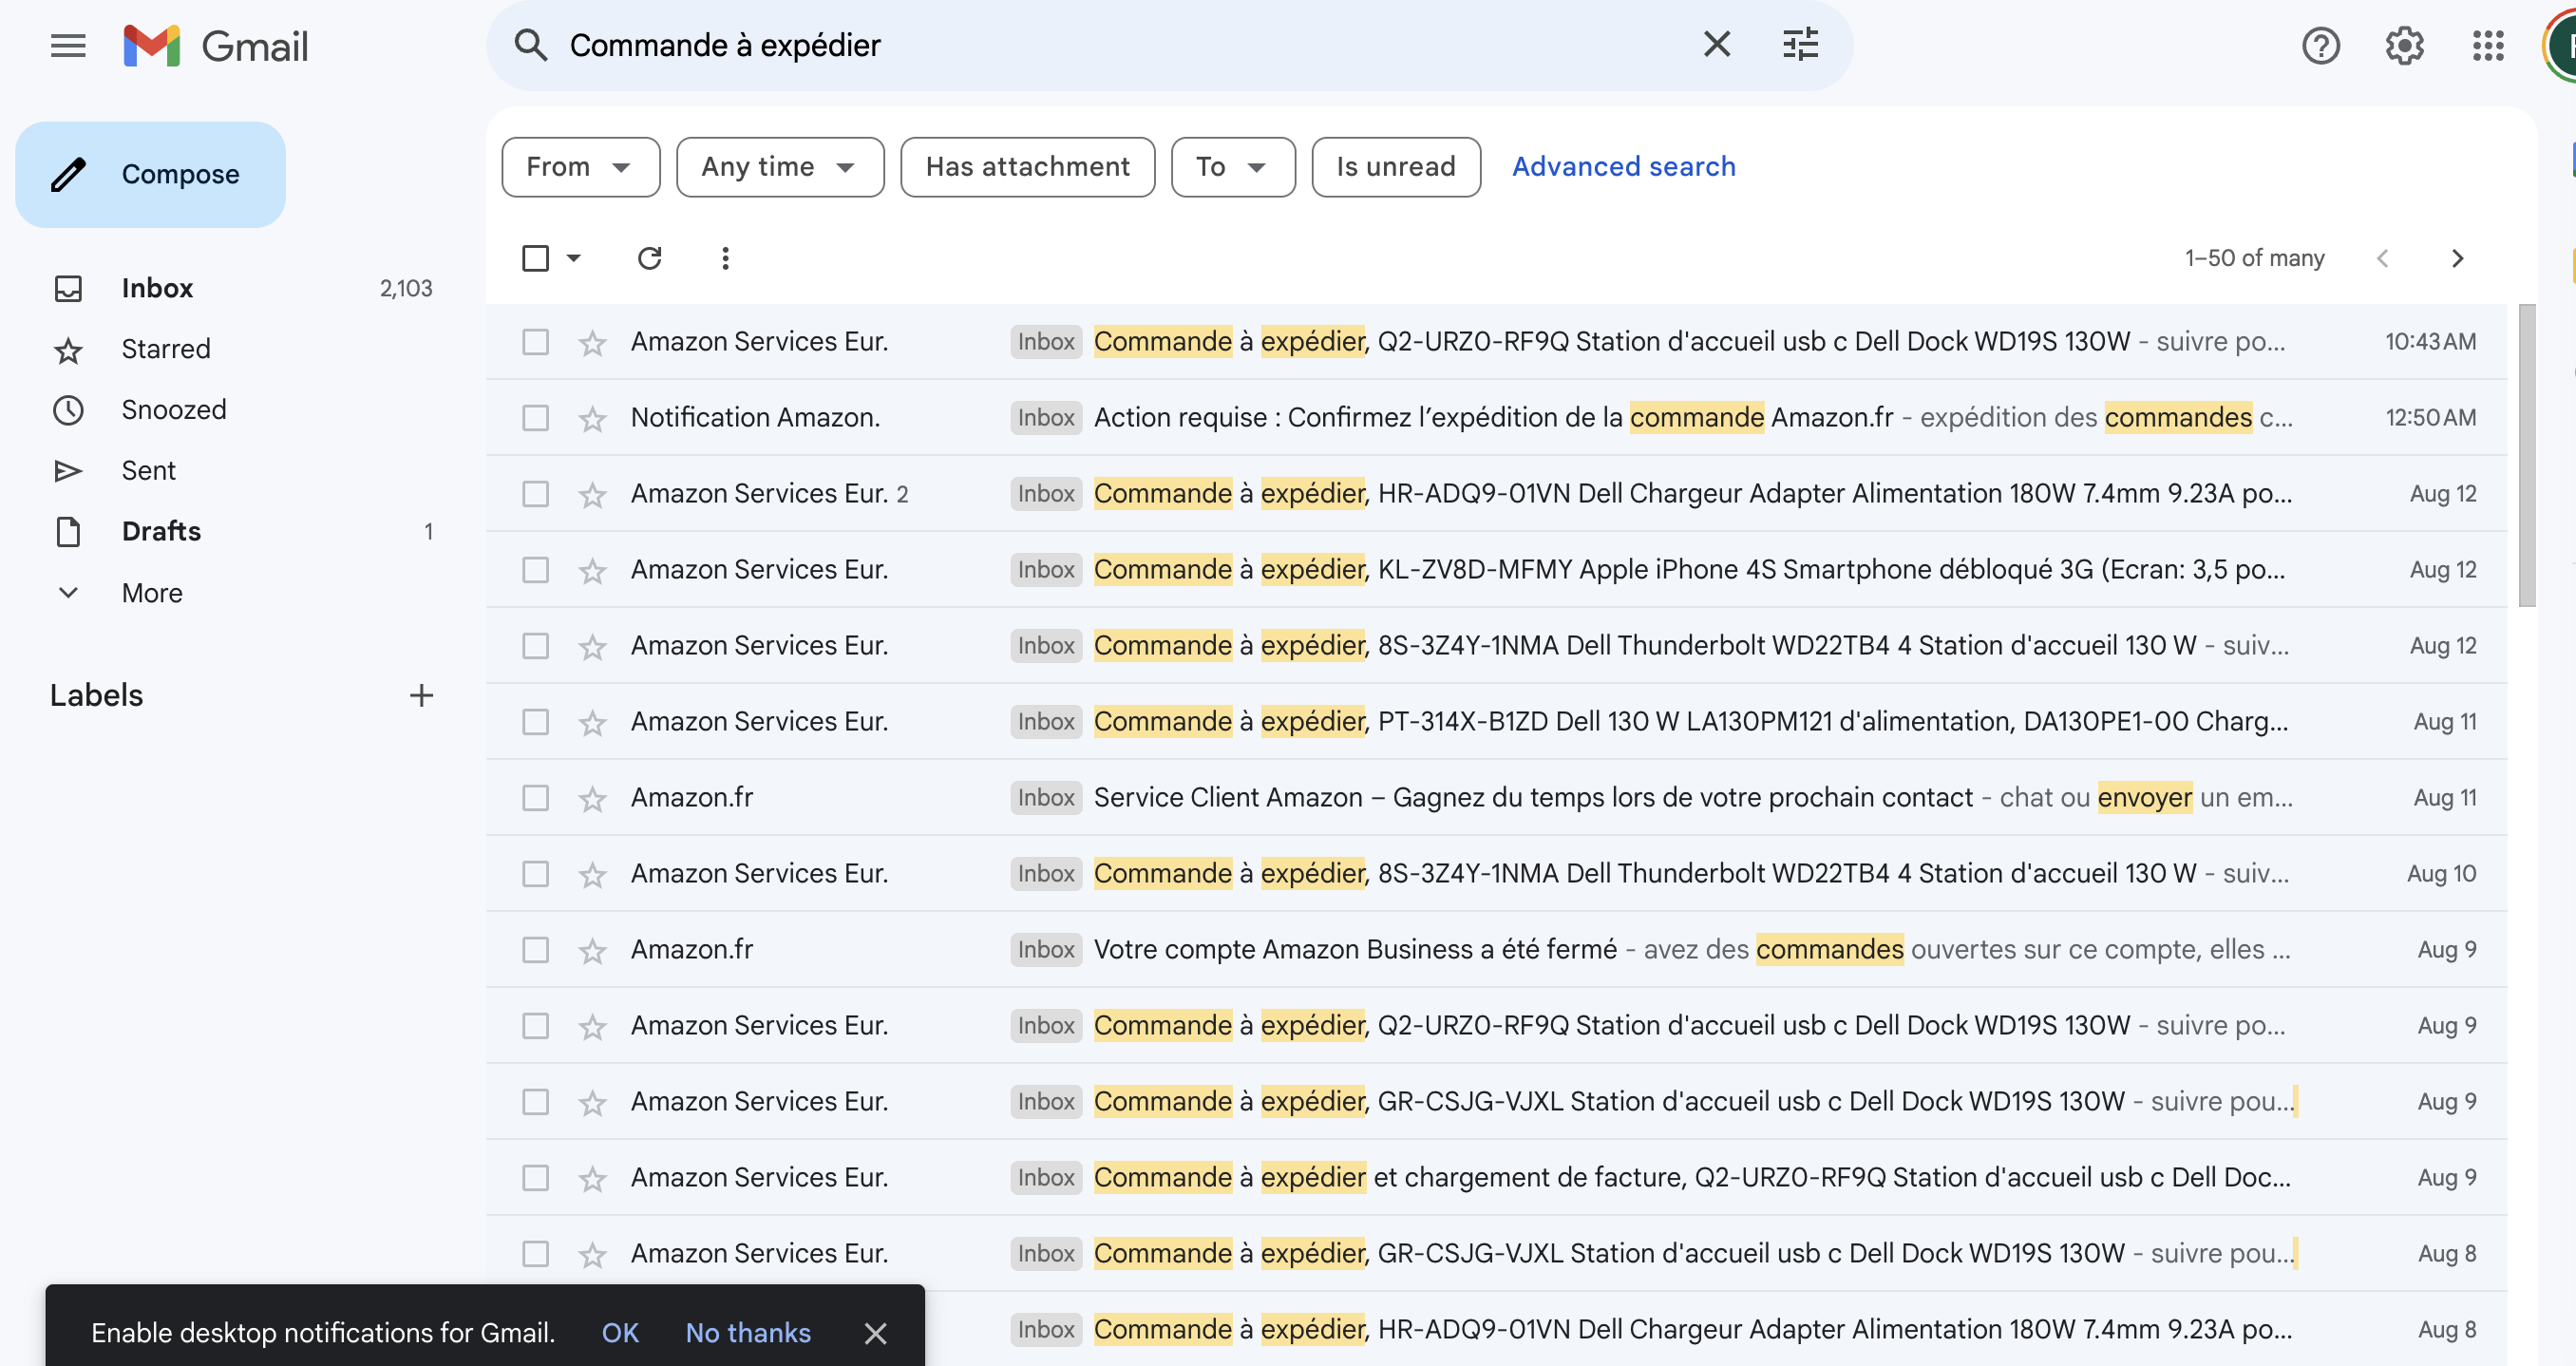The image size is (2576, 1366).
Task: Toggle the select-all checkbox
Action: [535, 258]
